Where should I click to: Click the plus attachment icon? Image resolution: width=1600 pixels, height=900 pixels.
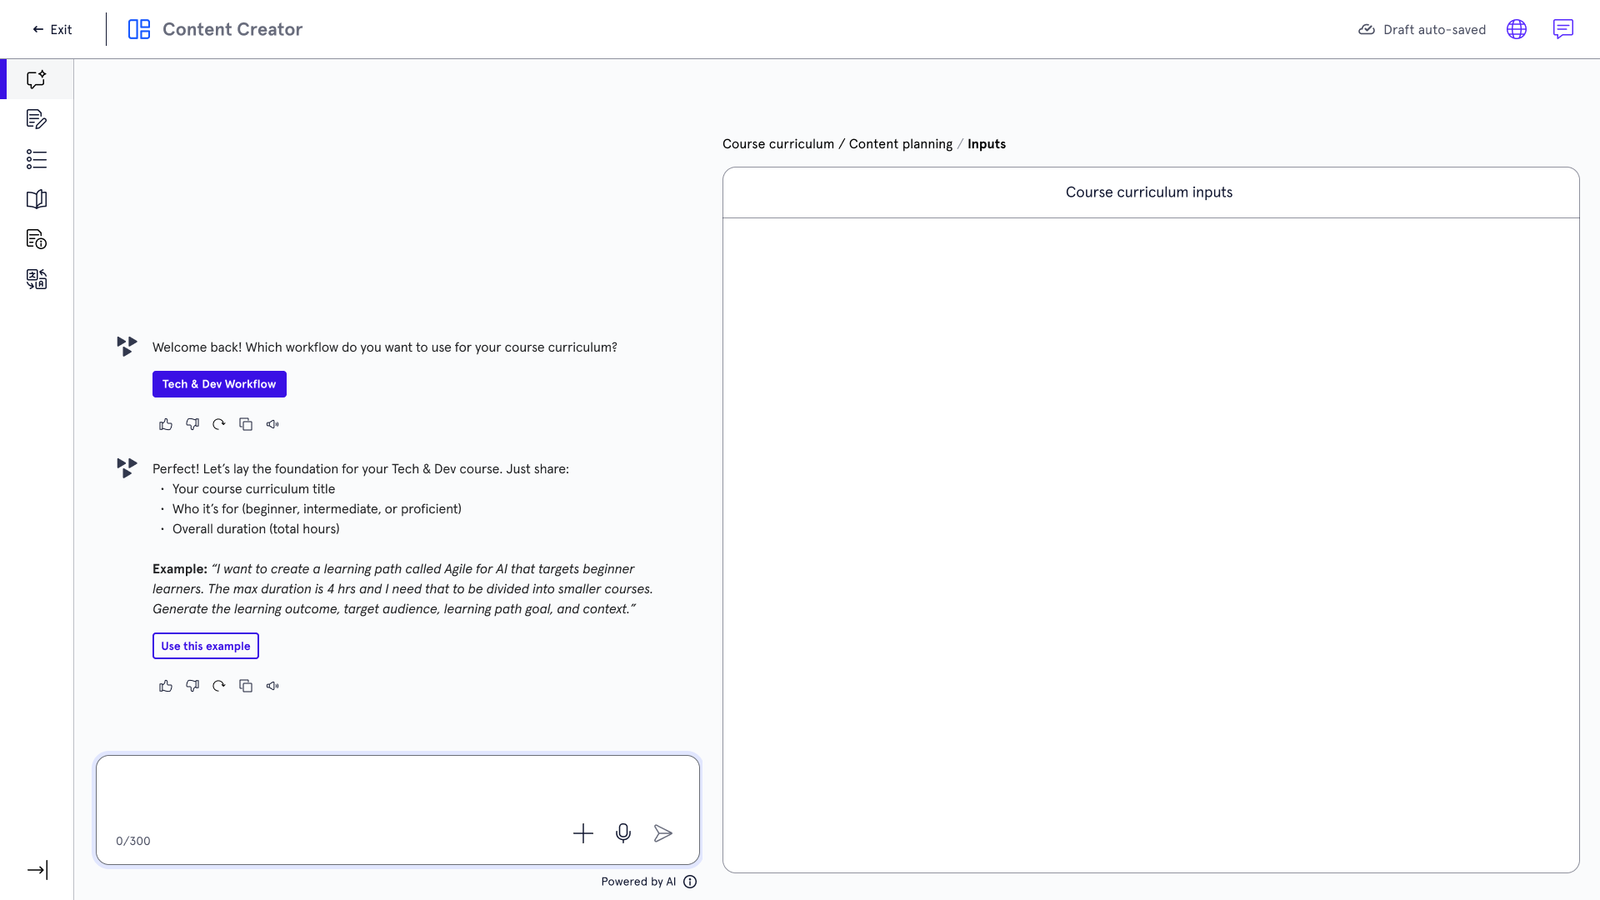coord(583,833)
